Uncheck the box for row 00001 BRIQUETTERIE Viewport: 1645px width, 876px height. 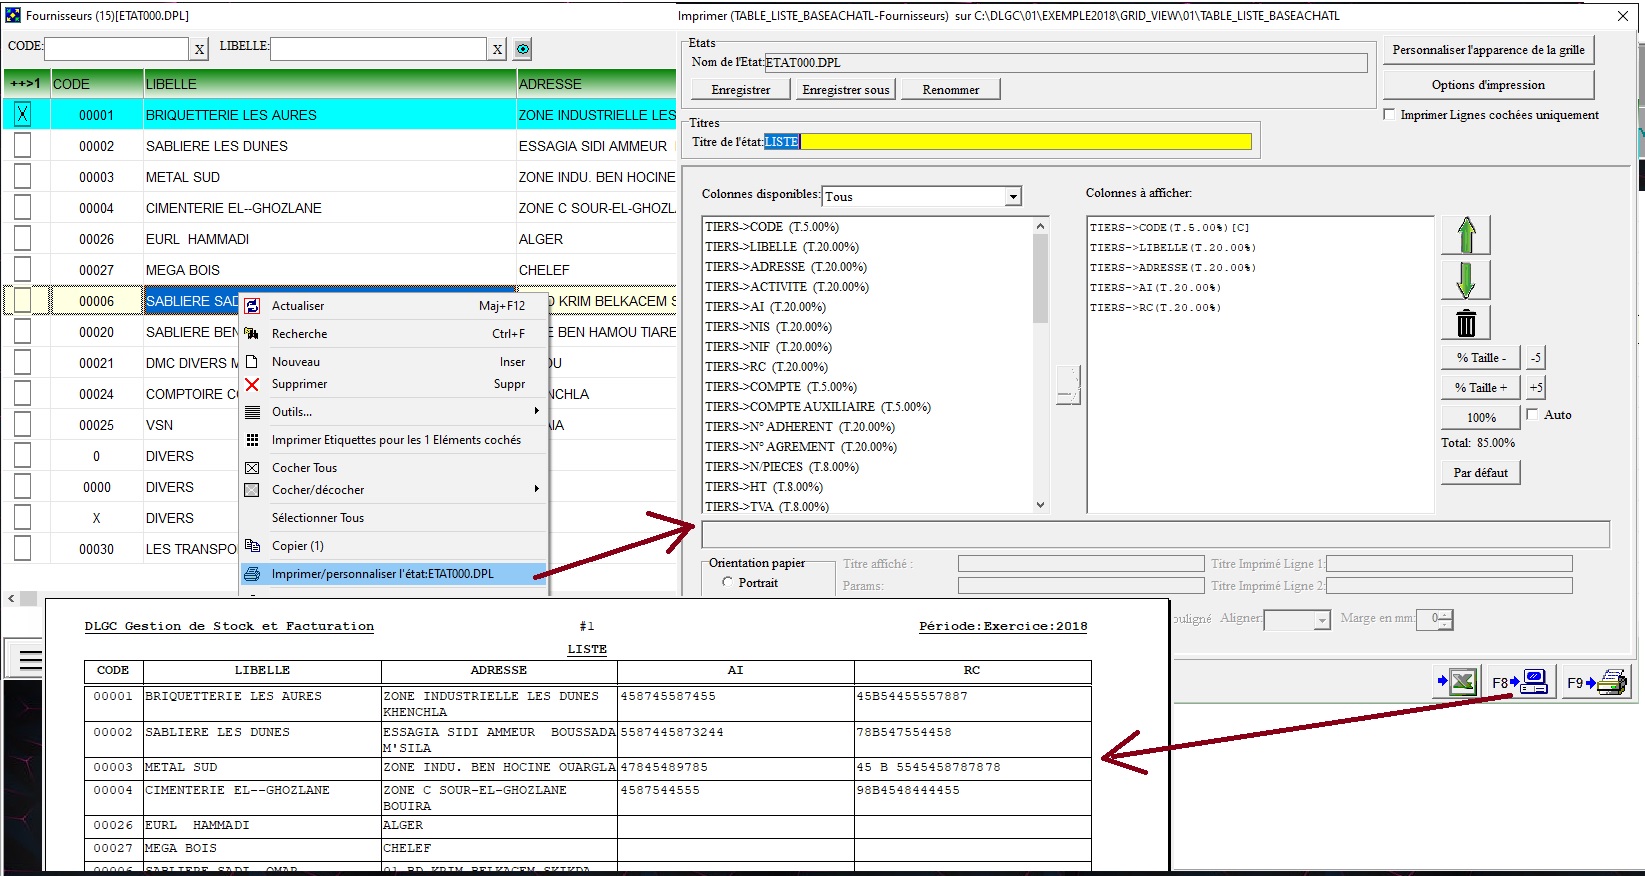pyautogui.click(x=22, y=115)
